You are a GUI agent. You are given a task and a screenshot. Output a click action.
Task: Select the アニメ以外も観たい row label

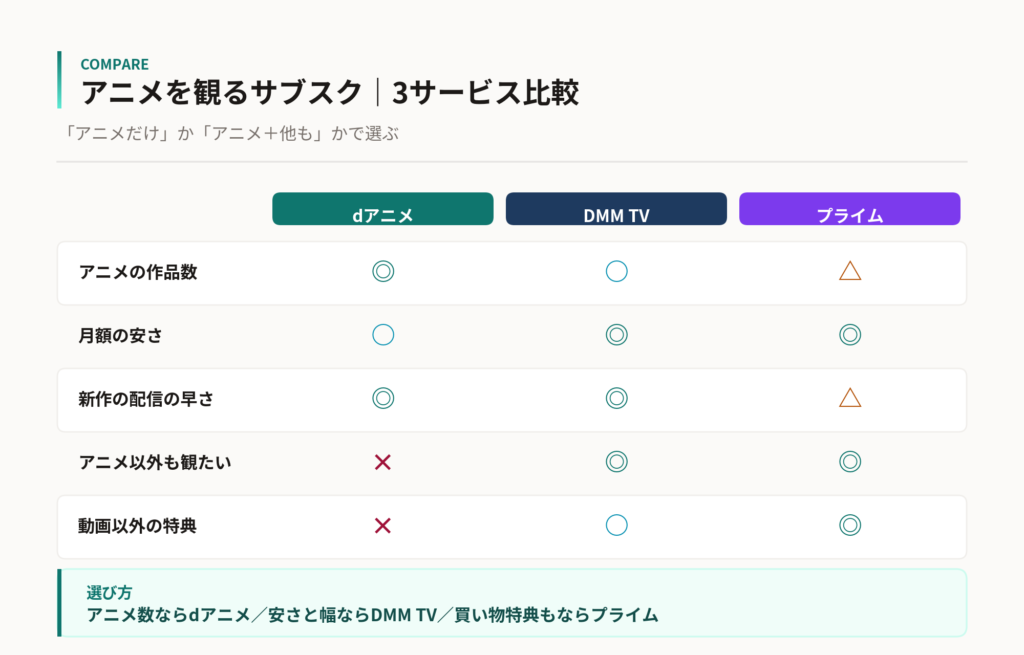coord(155,462)
